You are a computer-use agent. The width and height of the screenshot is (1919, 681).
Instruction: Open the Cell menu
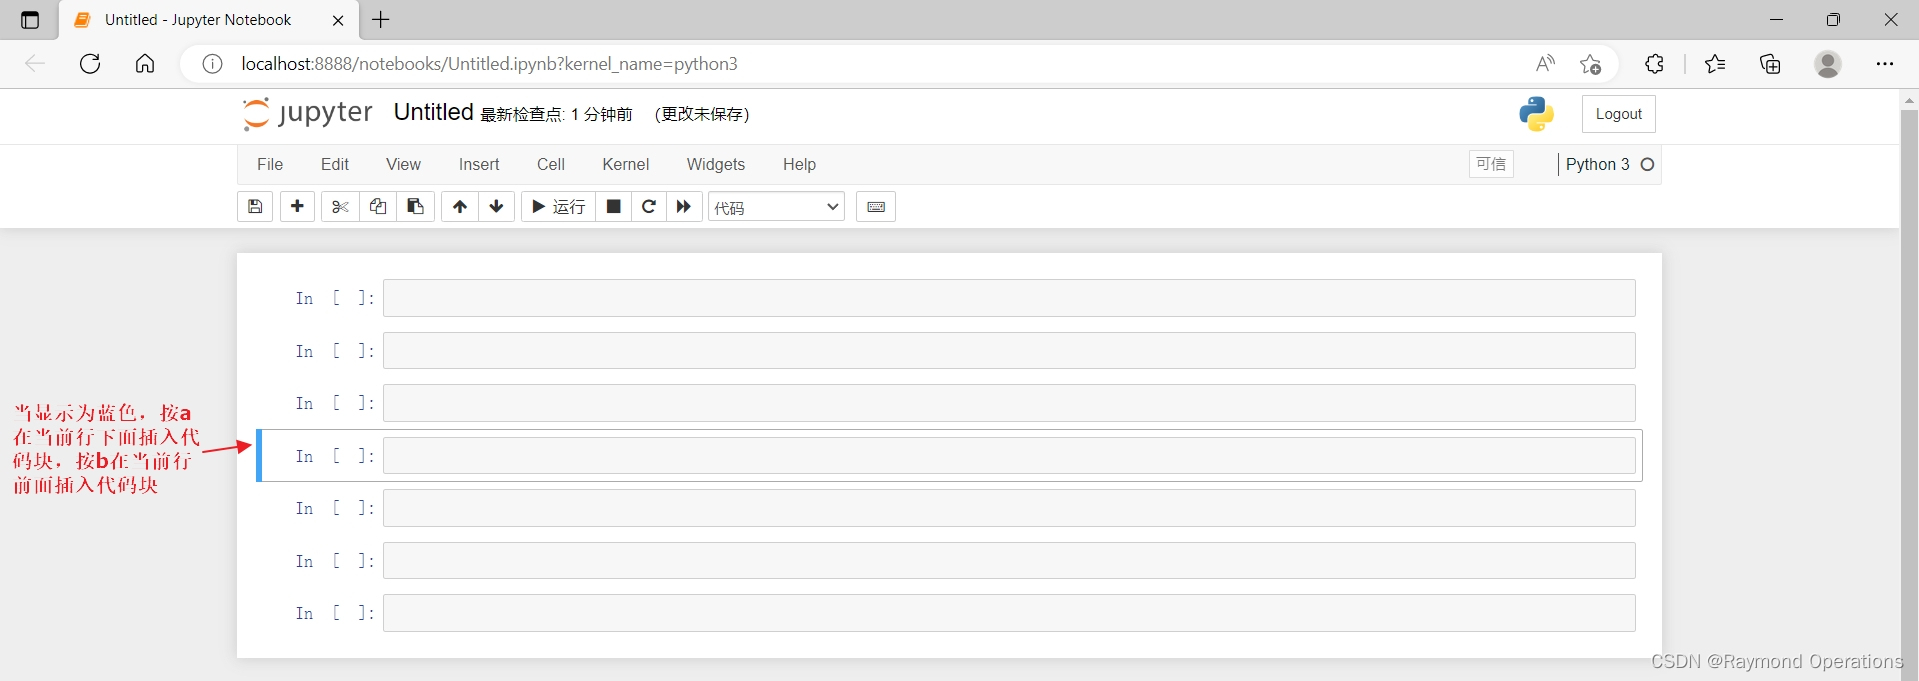click(551, 164)
